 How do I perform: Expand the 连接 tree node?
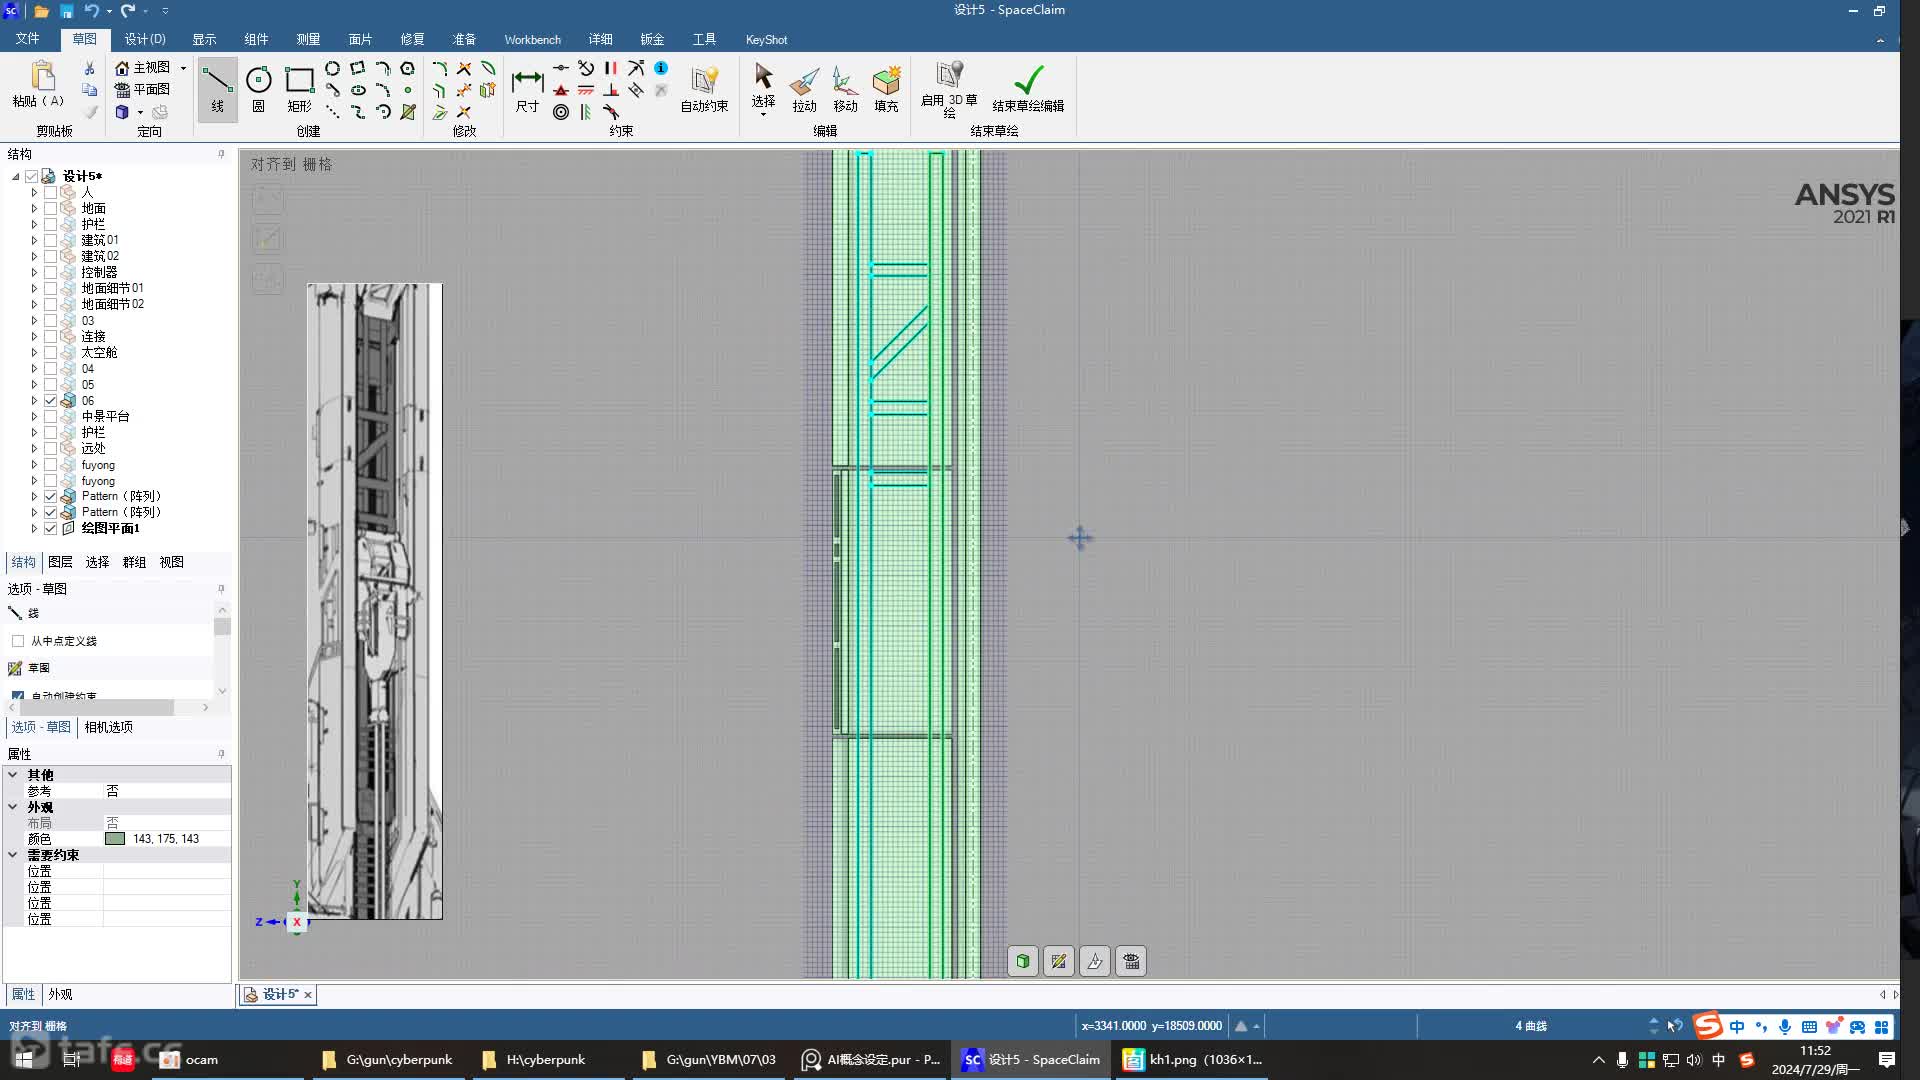(34, 336)
